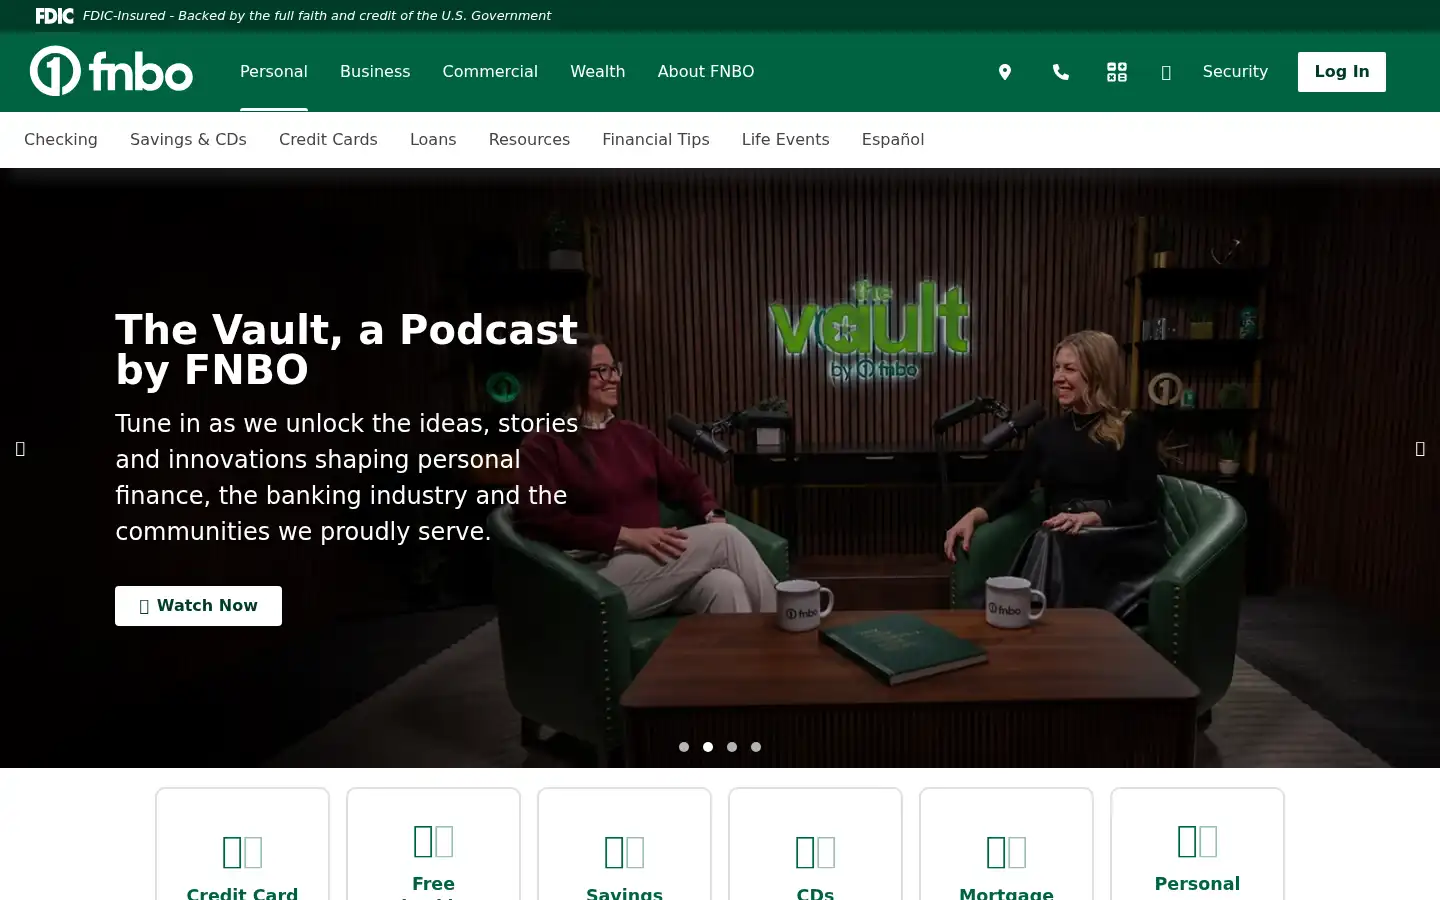Open the Financial Tips menu
This screenshot has width=1440, height=900.
coord(656,140)
